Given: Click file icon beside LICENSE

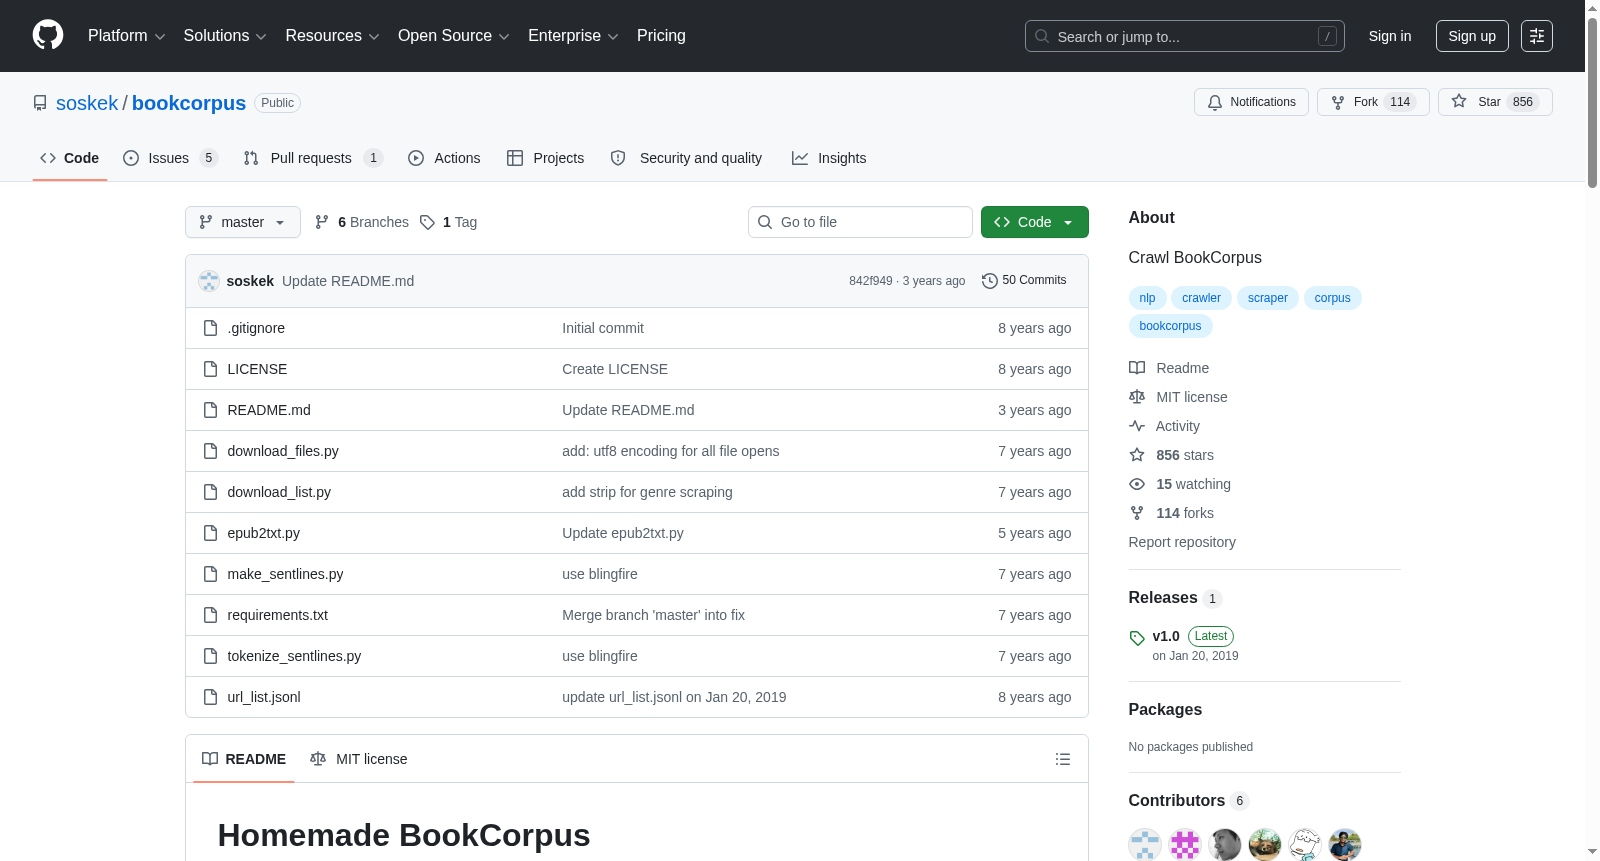Looking at the screenshot, I should 210,369.
